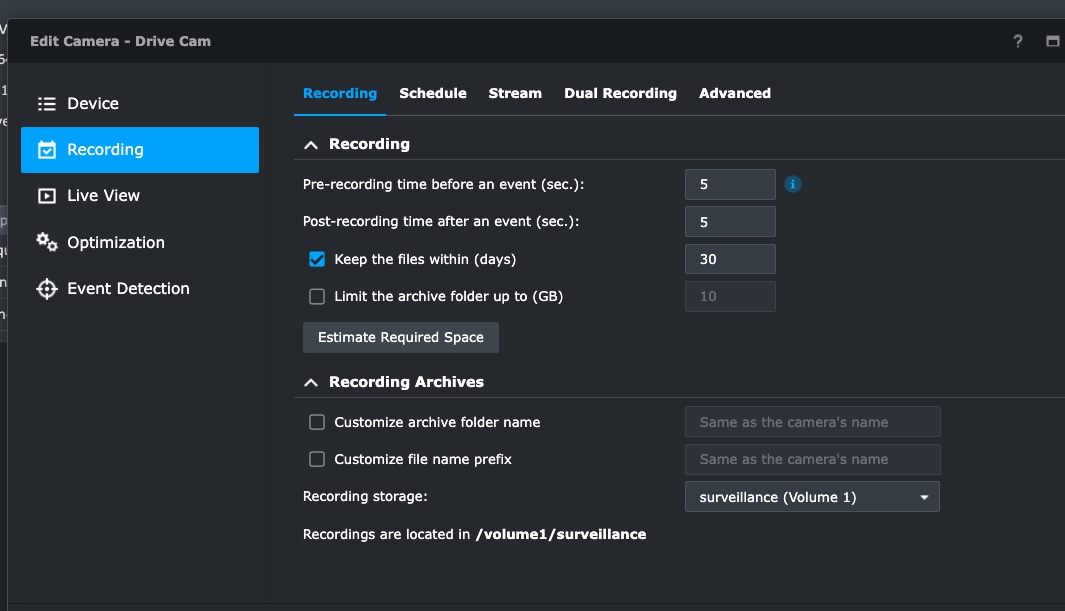Click the Estimate Required Space button
1065x611 pixels.
(x=400, y=337)
